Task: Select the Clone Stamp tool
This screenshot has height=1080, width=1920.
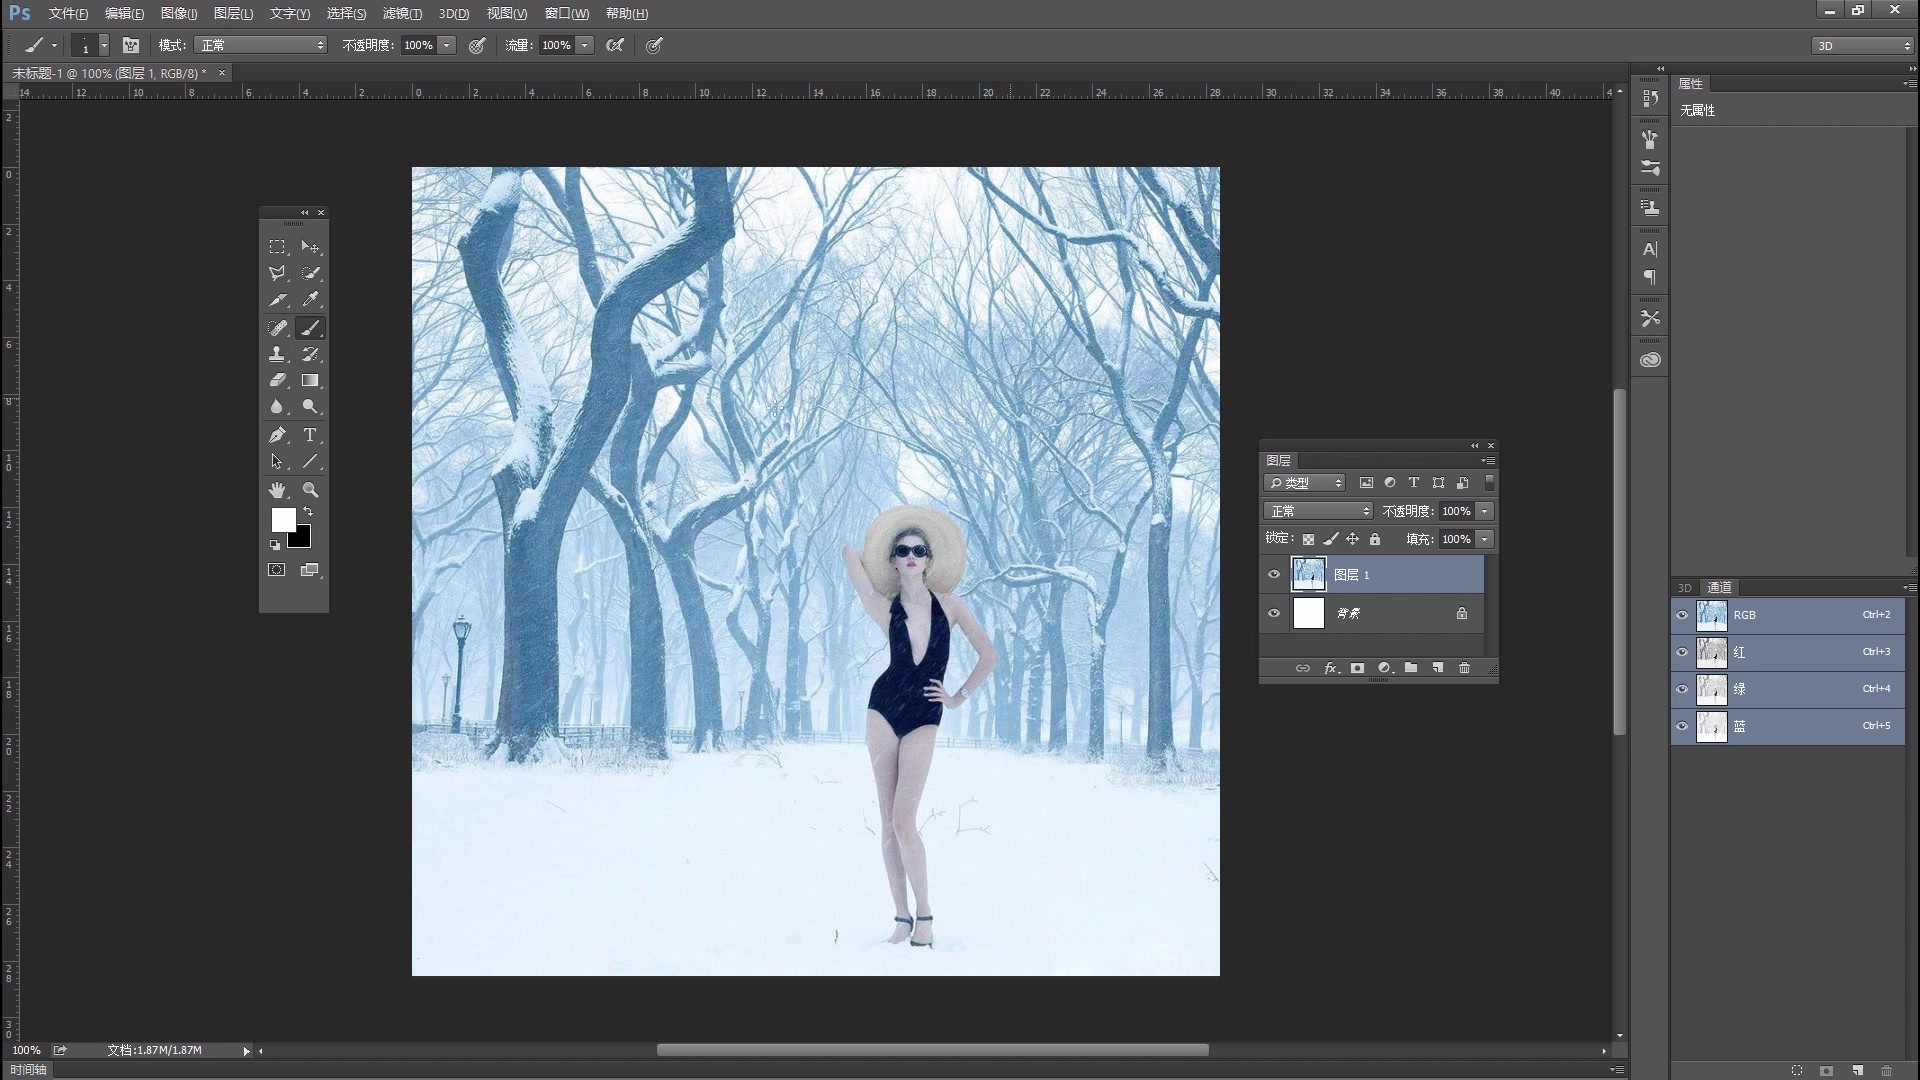Action: tap(277, 354)
